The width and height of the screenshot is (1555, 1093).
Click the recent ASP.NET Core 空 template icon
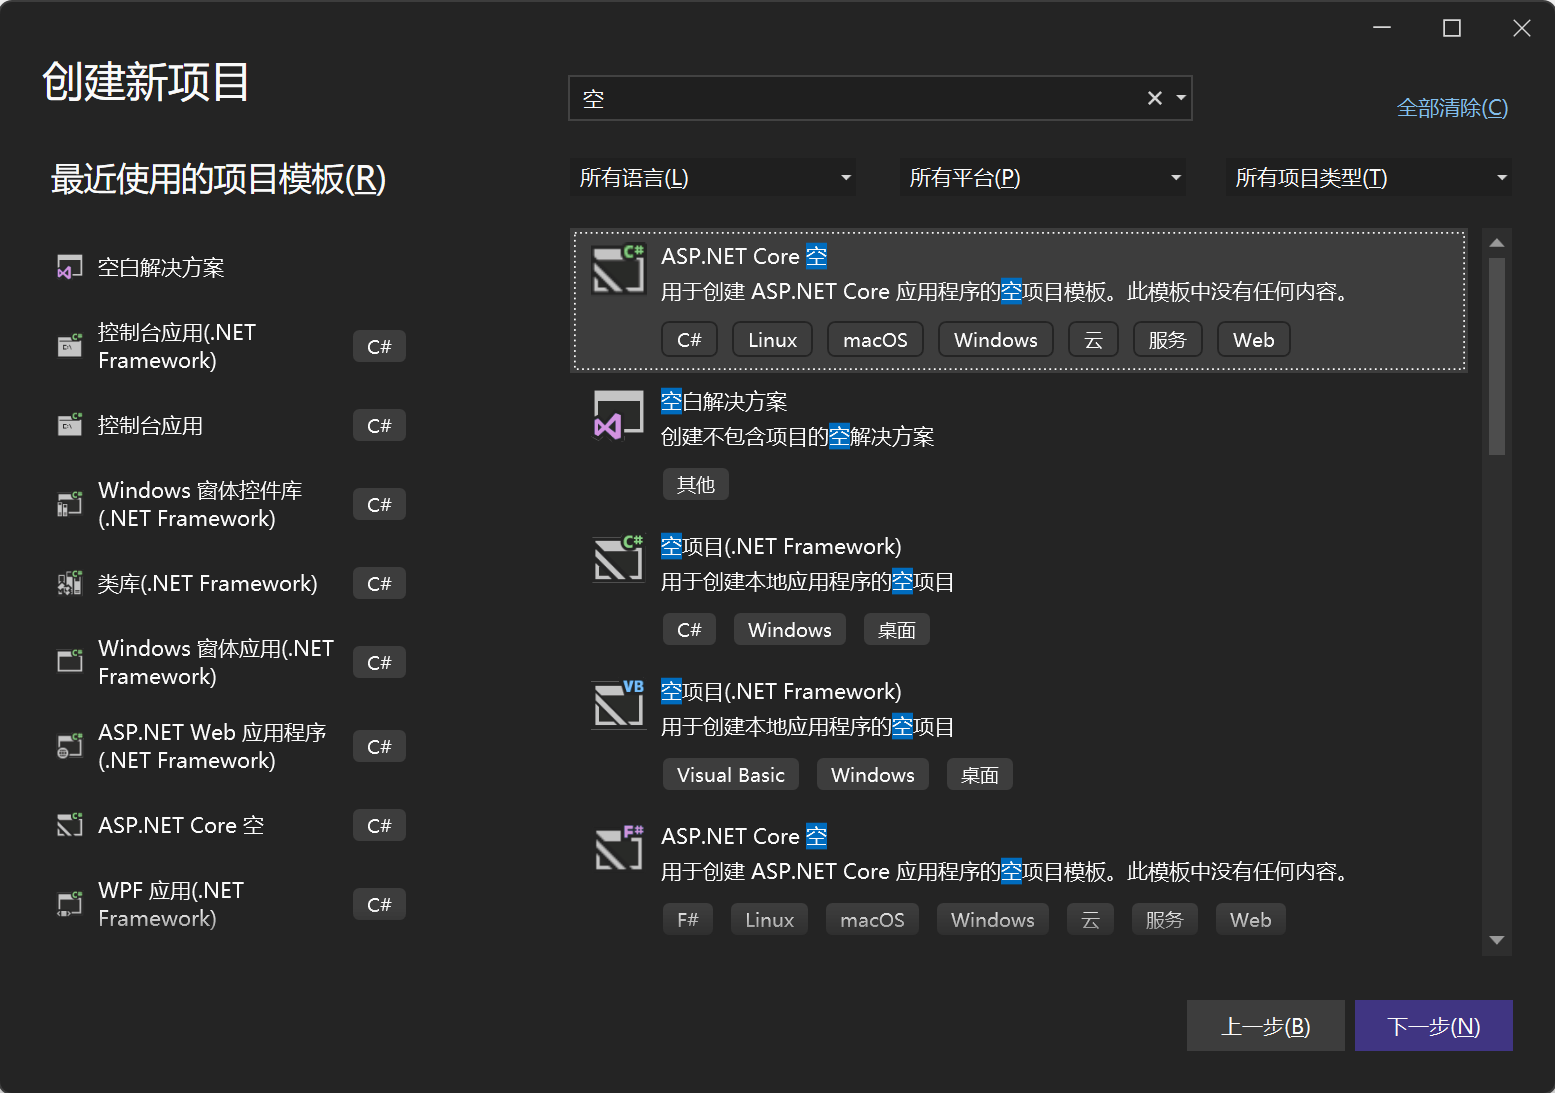click(69, 825)
